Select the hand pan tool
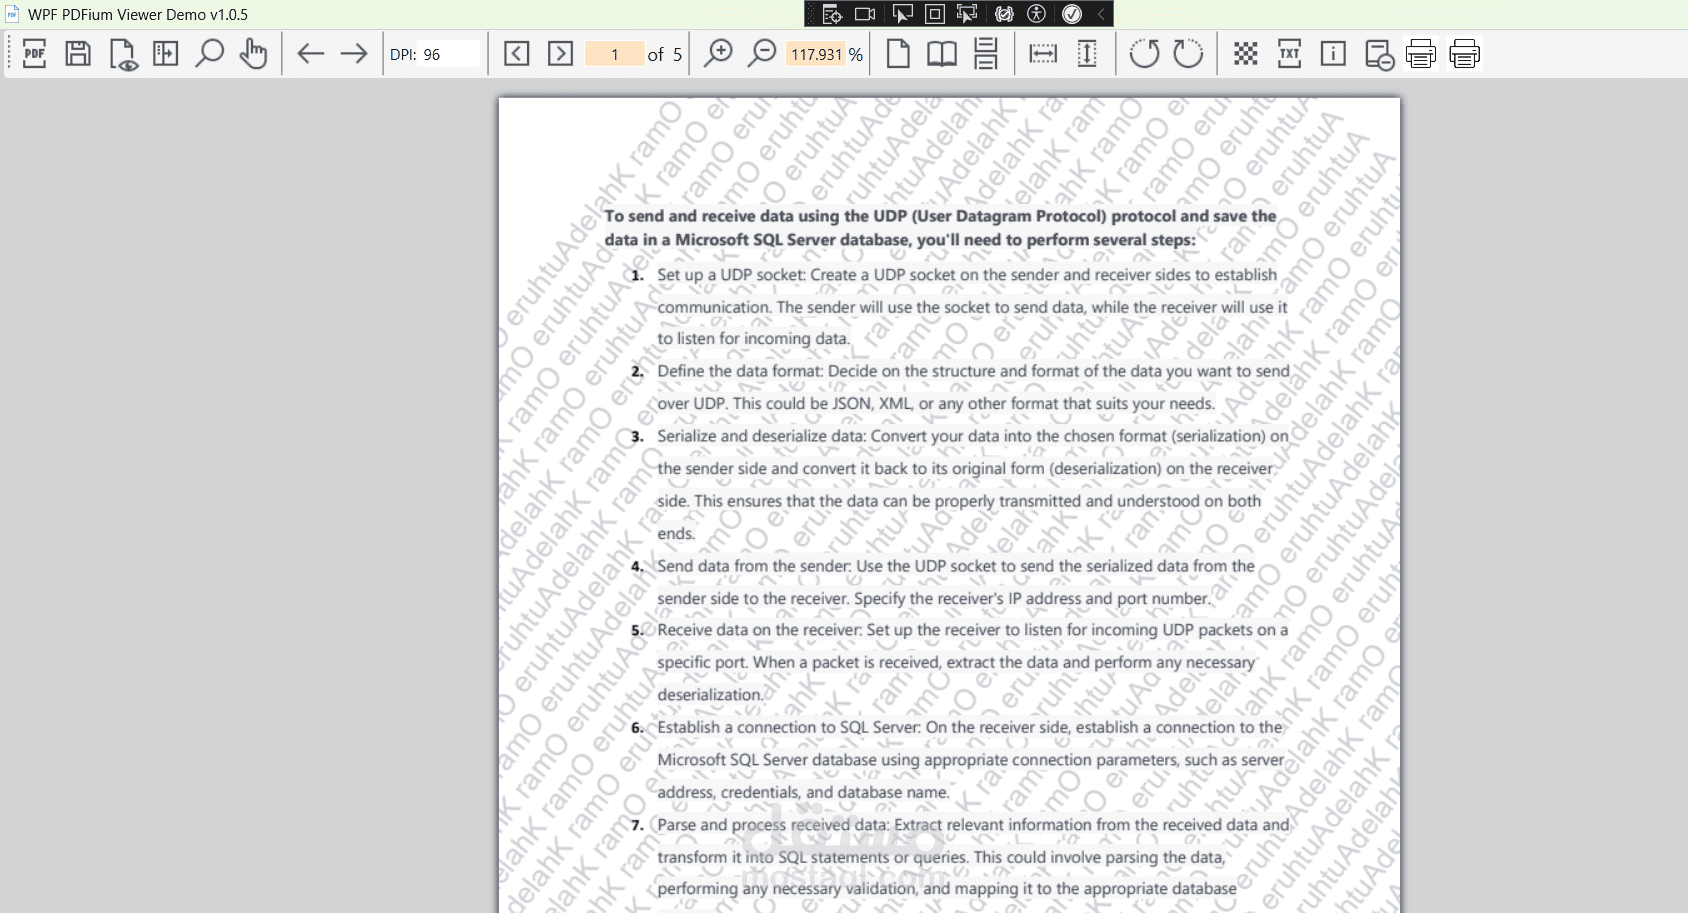 tap(252, 54)
